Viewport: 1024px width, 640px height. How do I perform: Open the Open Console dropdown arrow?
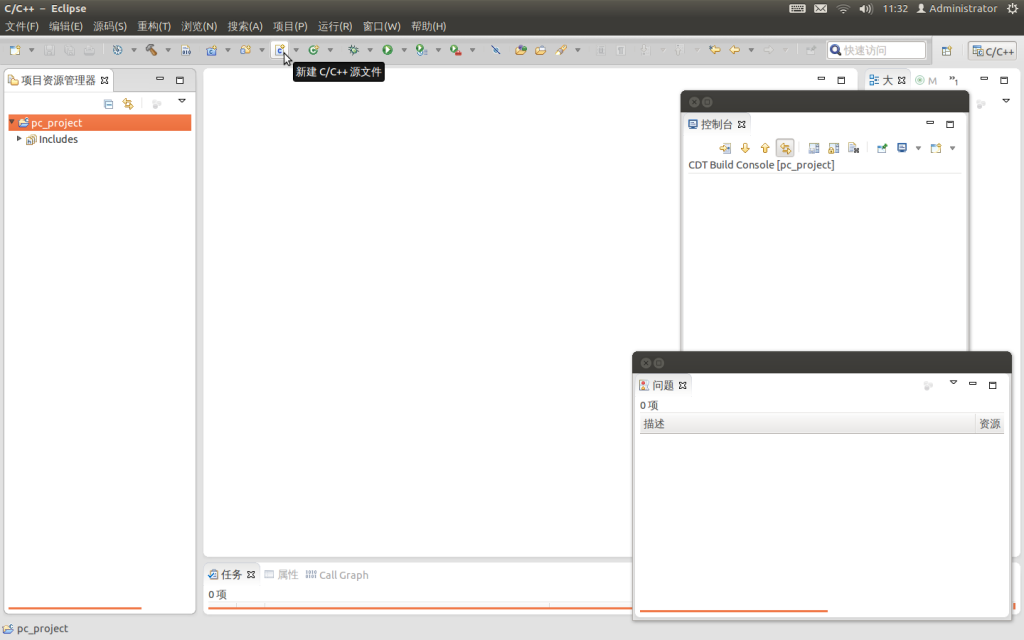click(x=952, y=147)
